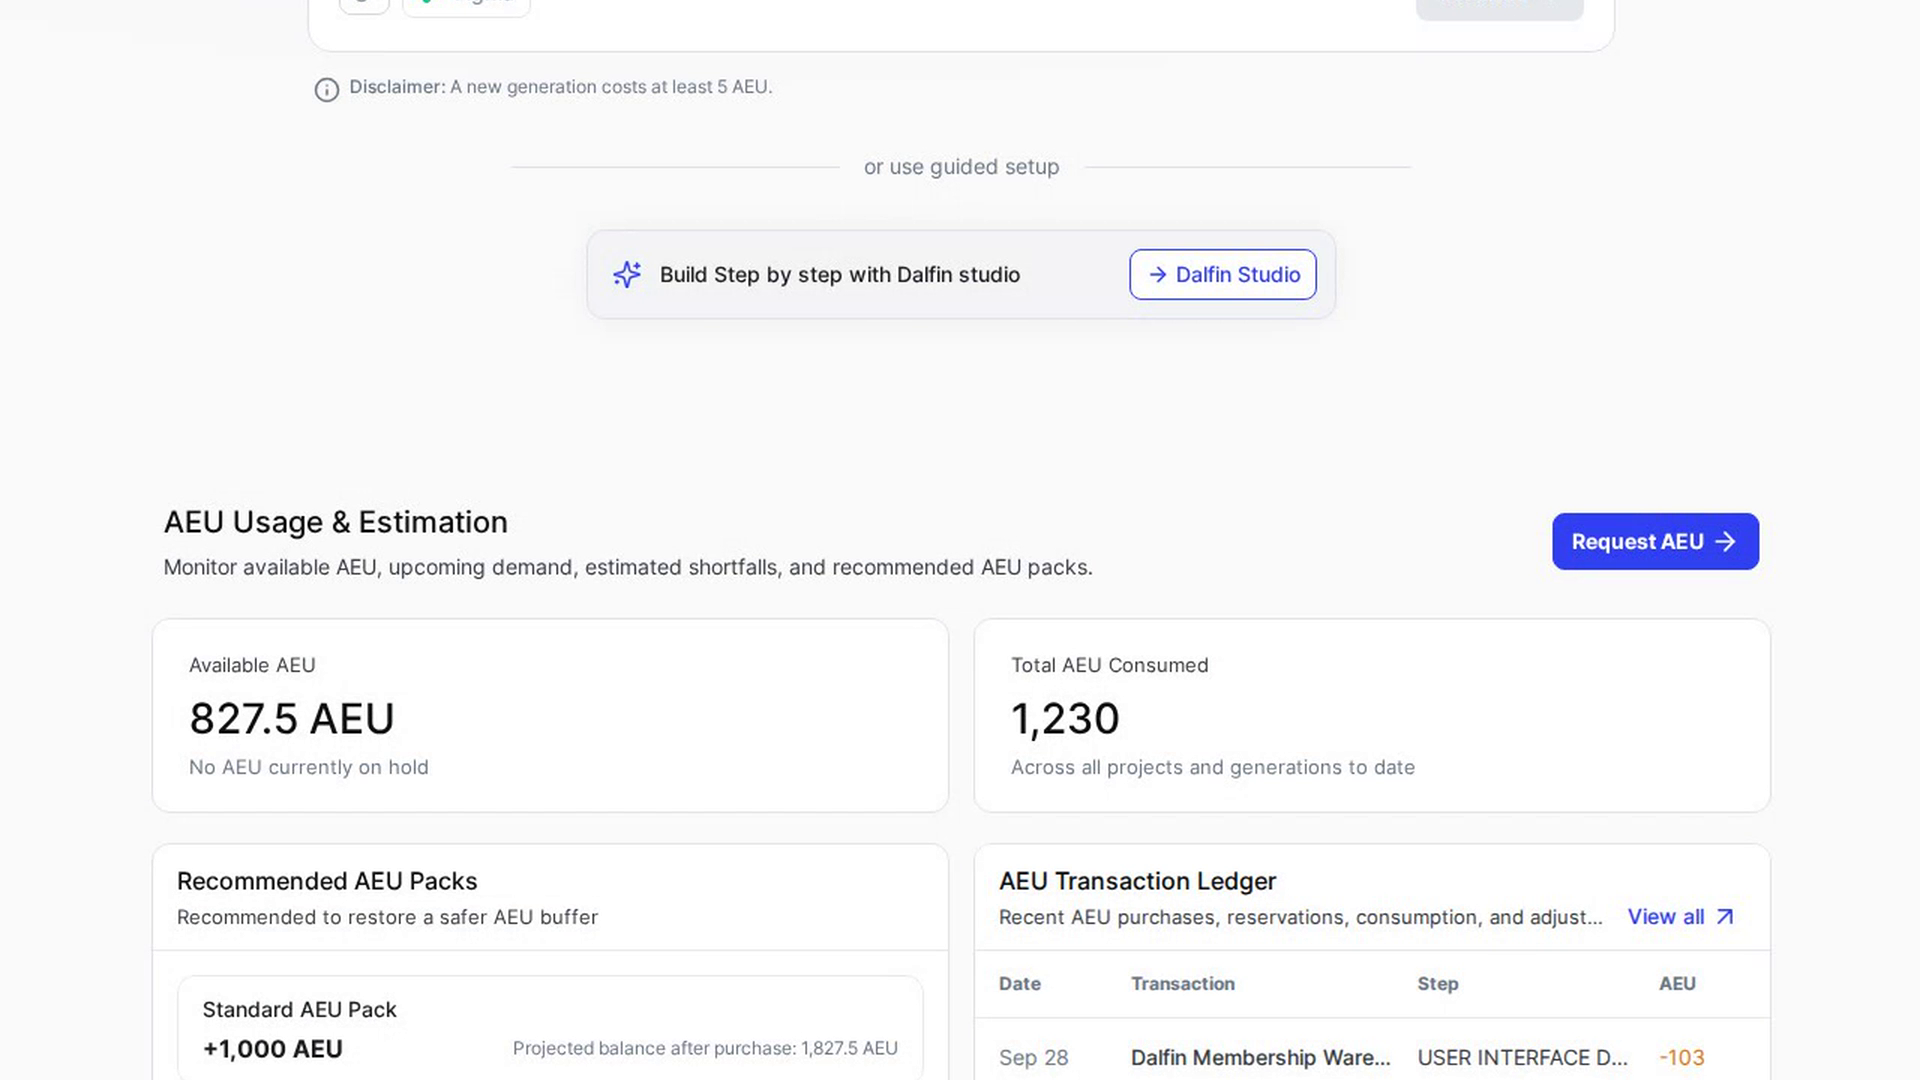Click the AEU Usage & Estimation heading
Screen dimensions: 1920x1080
335,522
